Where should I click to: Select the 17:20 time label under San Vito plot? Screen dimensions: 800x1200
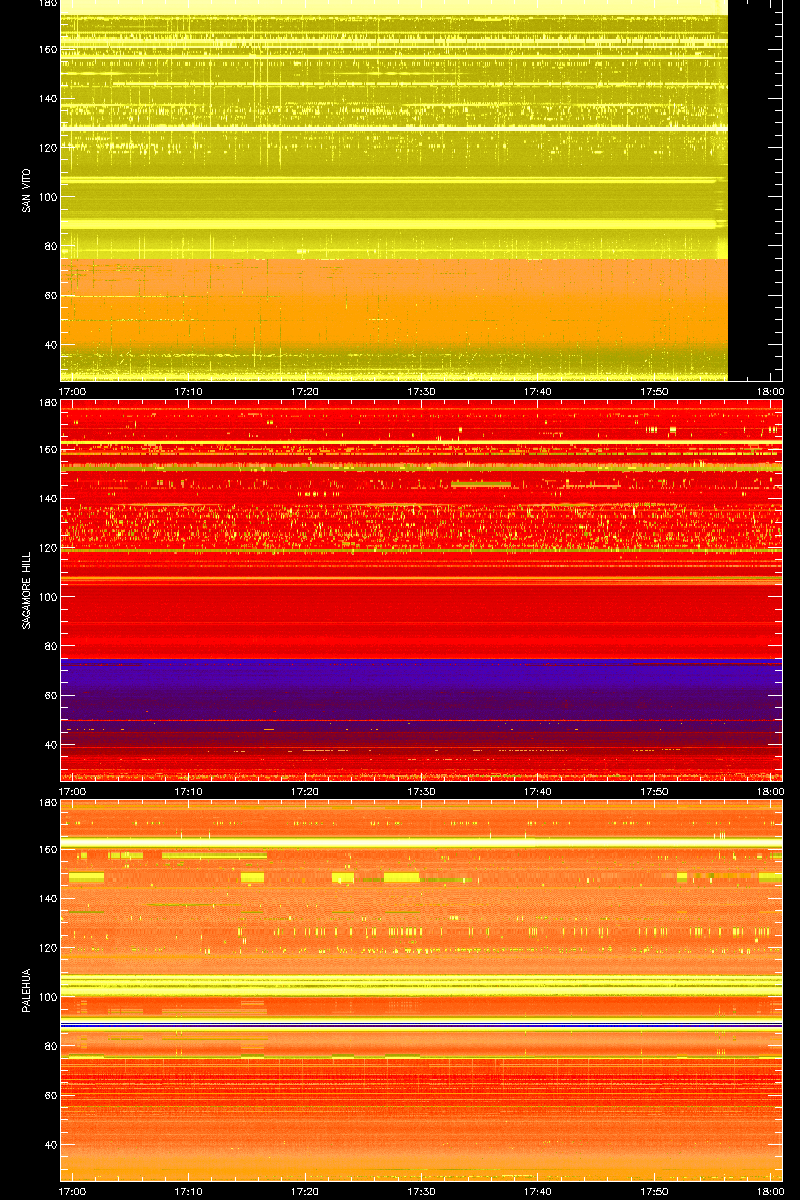pos(305,391)
